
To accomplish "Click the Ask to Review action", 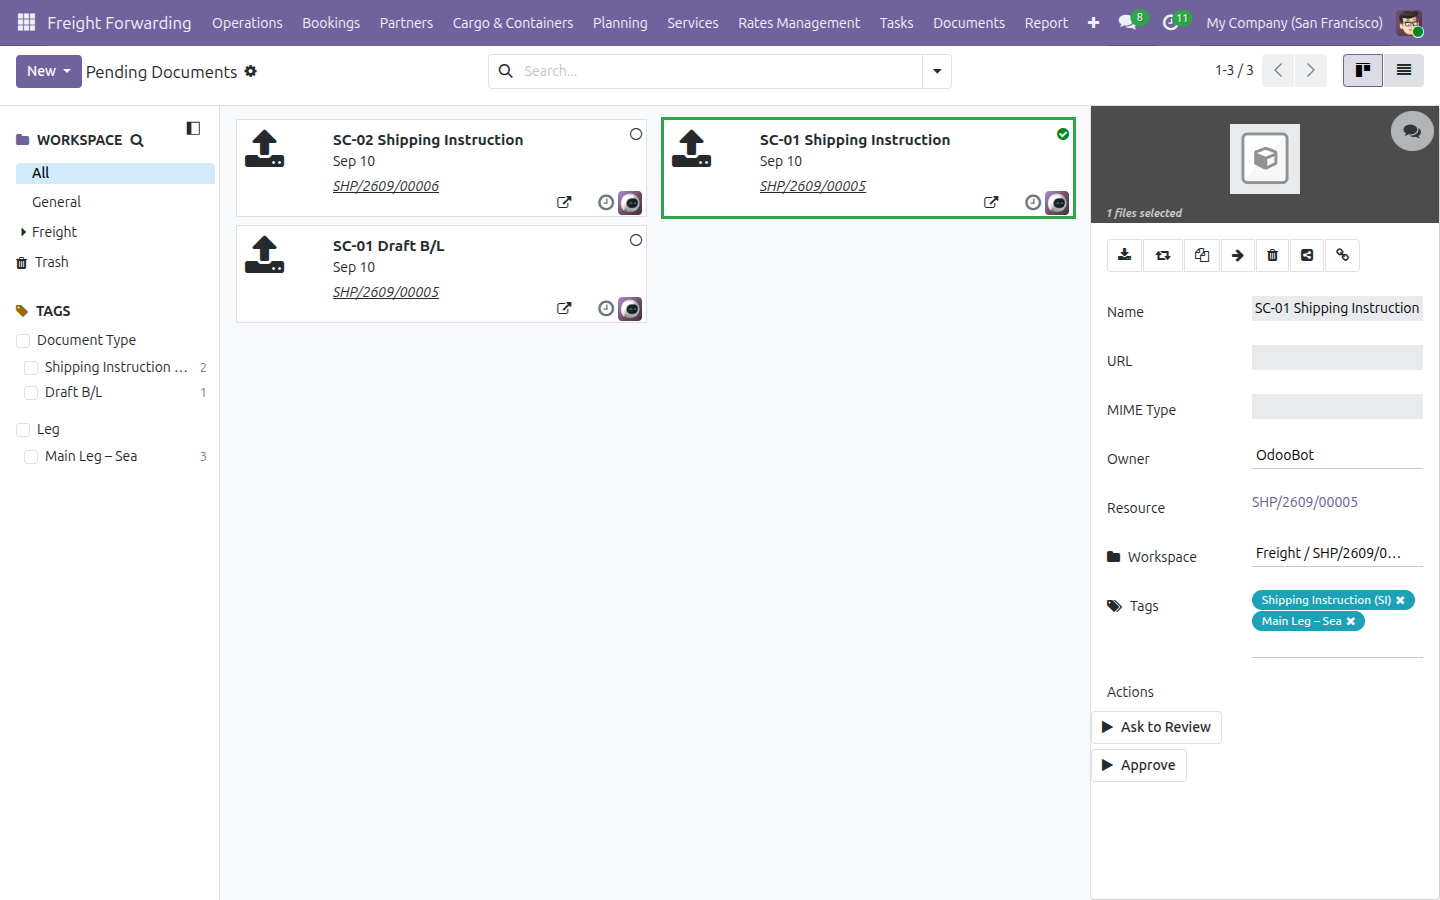I will 1156,727.
